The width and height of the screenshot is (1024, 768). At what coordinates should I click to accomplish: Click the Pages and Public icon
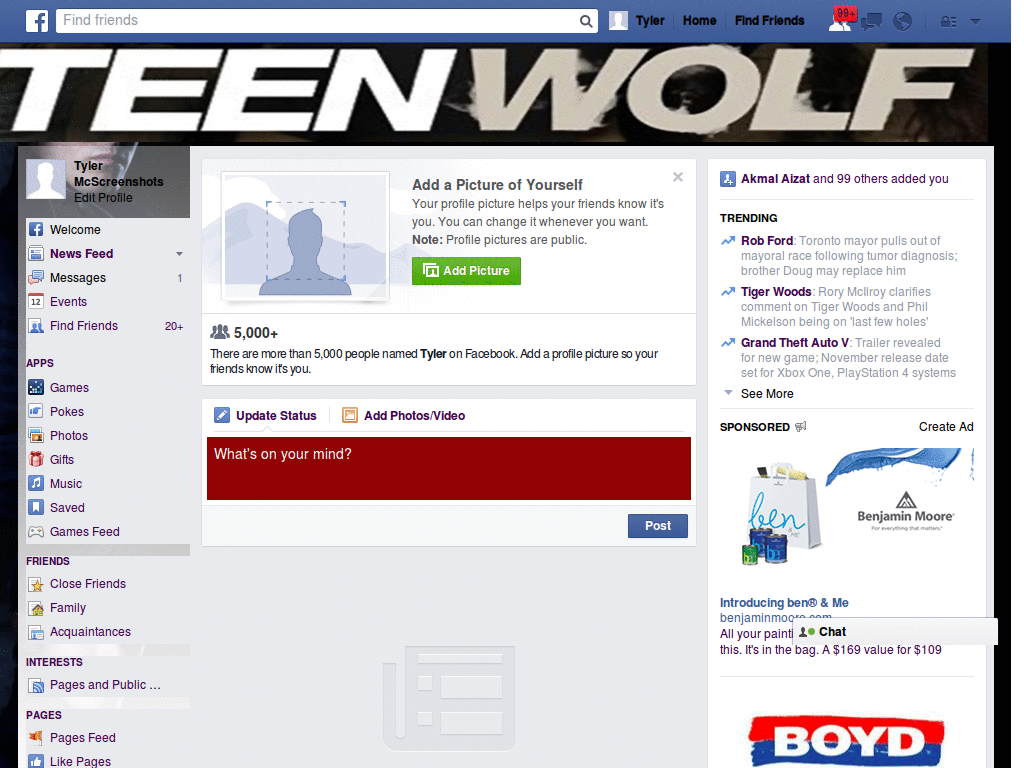(x=36, y=685)
